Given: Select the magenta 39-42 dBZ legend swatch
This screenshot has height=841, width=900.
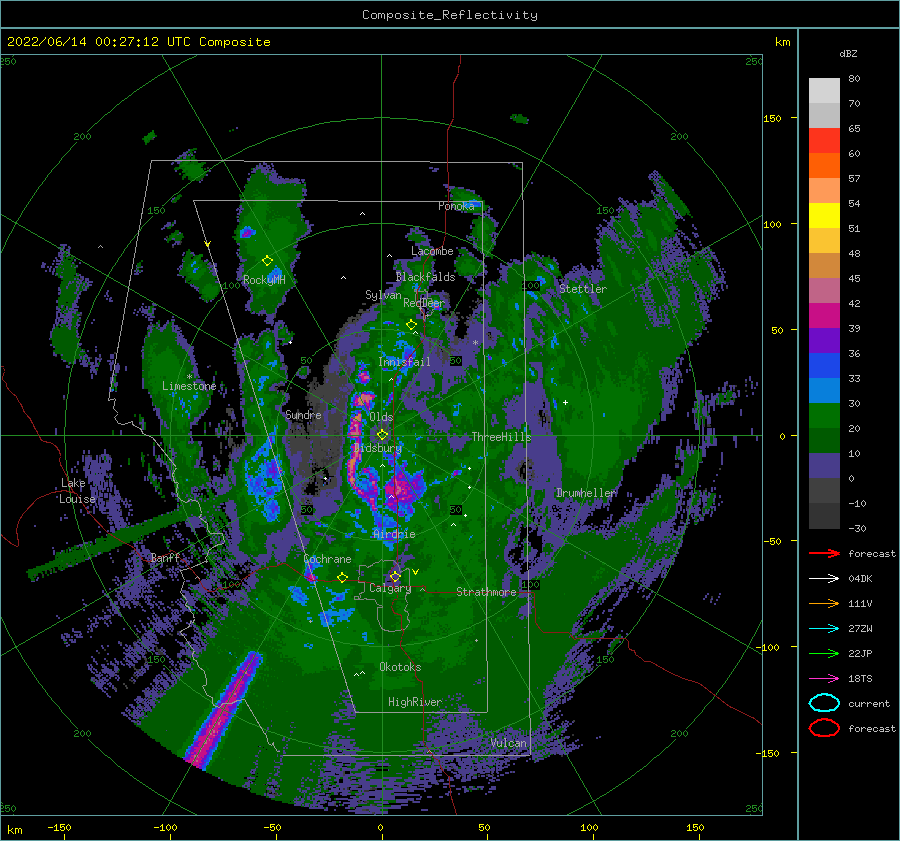Looking at the screenshot, I should coord(824,315).
